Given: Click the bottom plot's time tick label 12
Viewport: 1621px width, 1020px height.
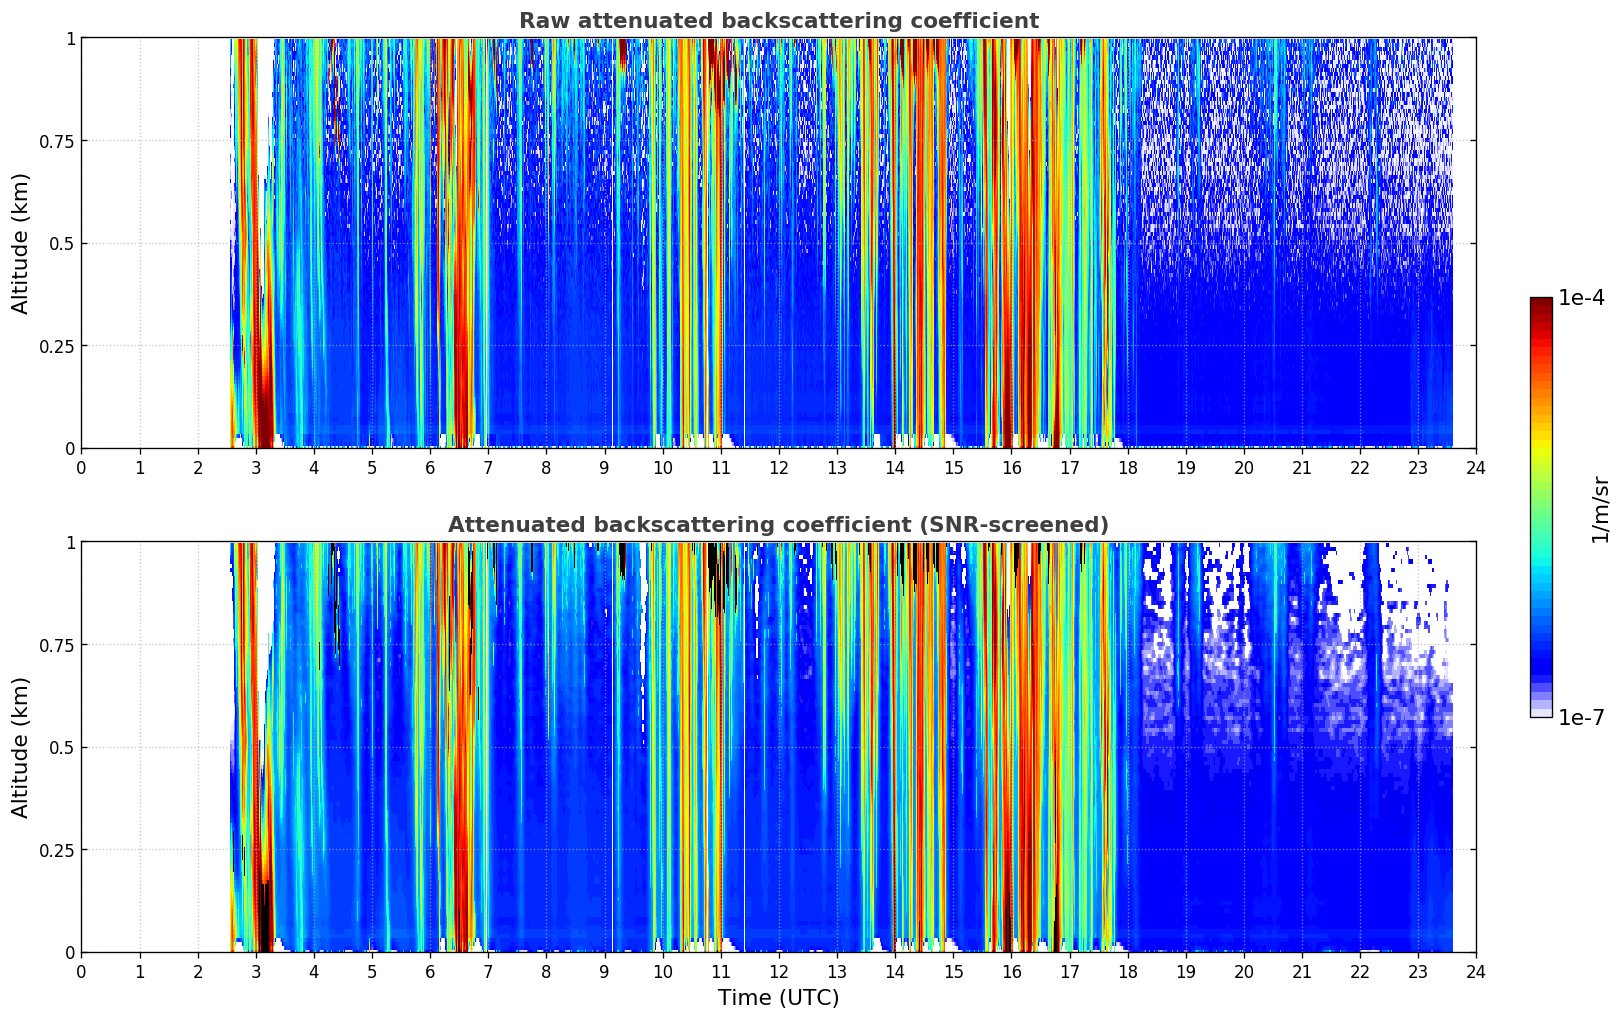Looking at the screenshot, I should 779,971.
